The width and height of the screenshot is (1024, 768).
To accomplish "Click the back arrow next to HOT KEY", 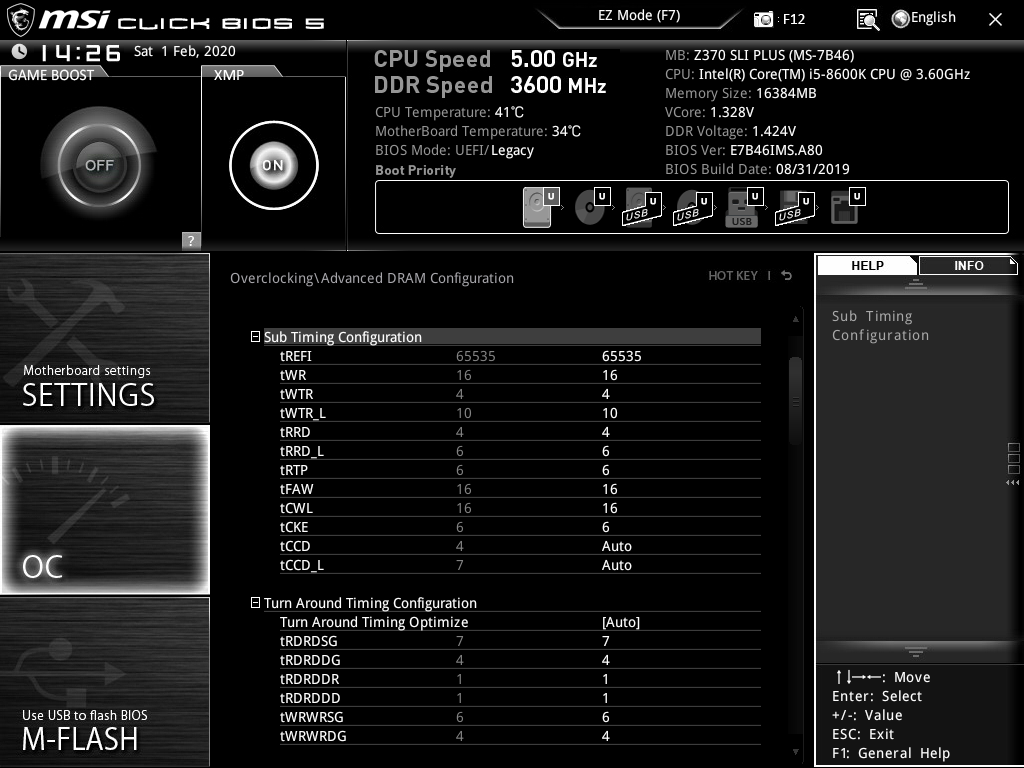I will [787, 276].
